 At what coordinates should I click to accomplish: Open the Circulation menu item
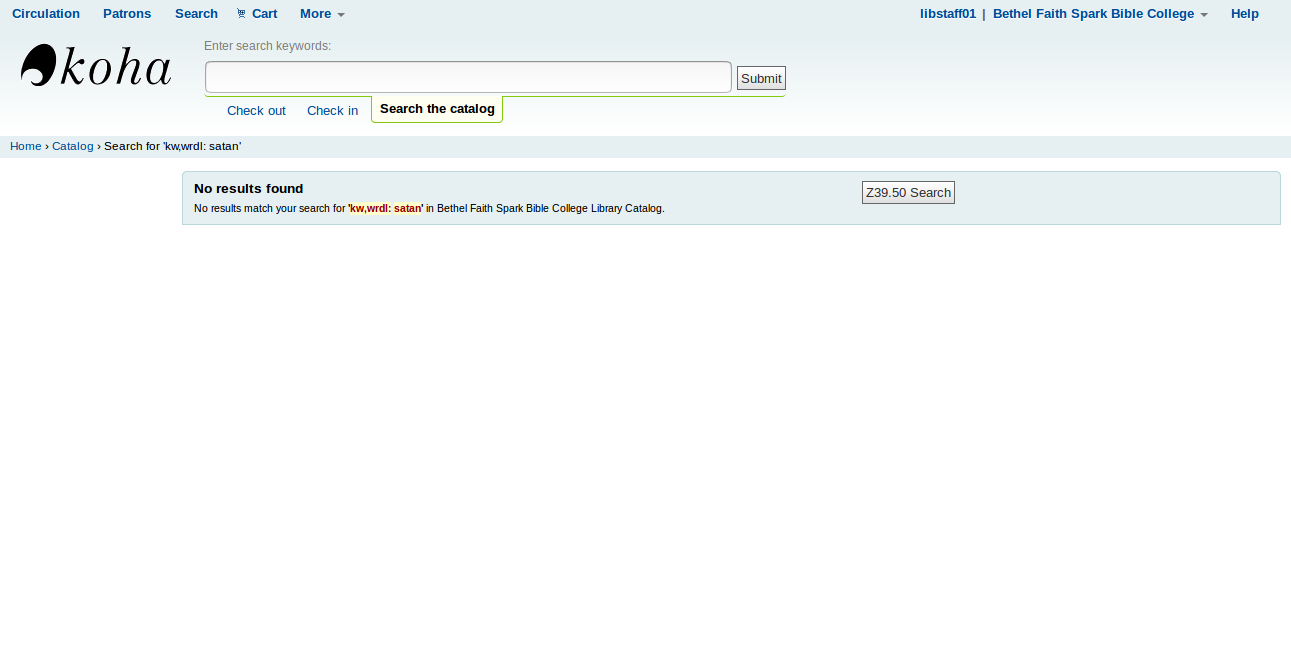(46, 14)
